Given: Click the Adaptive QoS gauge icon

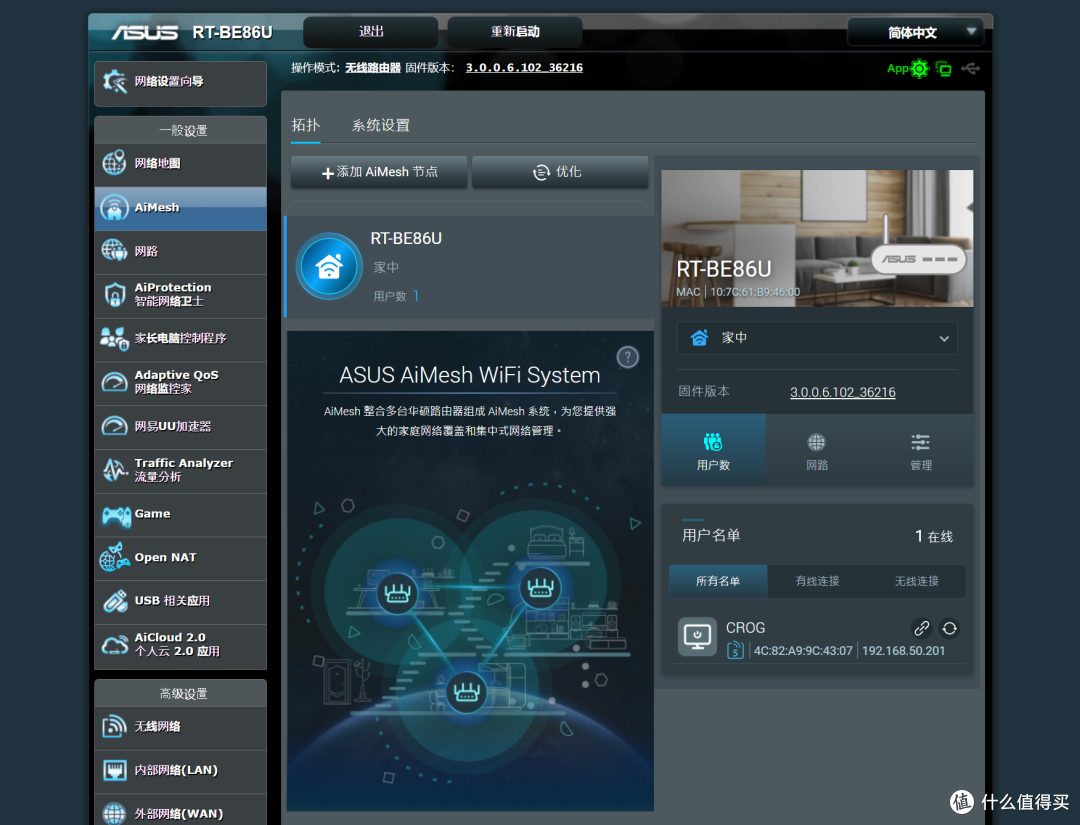Looking at the screenshot, I should tap(114, 382).
